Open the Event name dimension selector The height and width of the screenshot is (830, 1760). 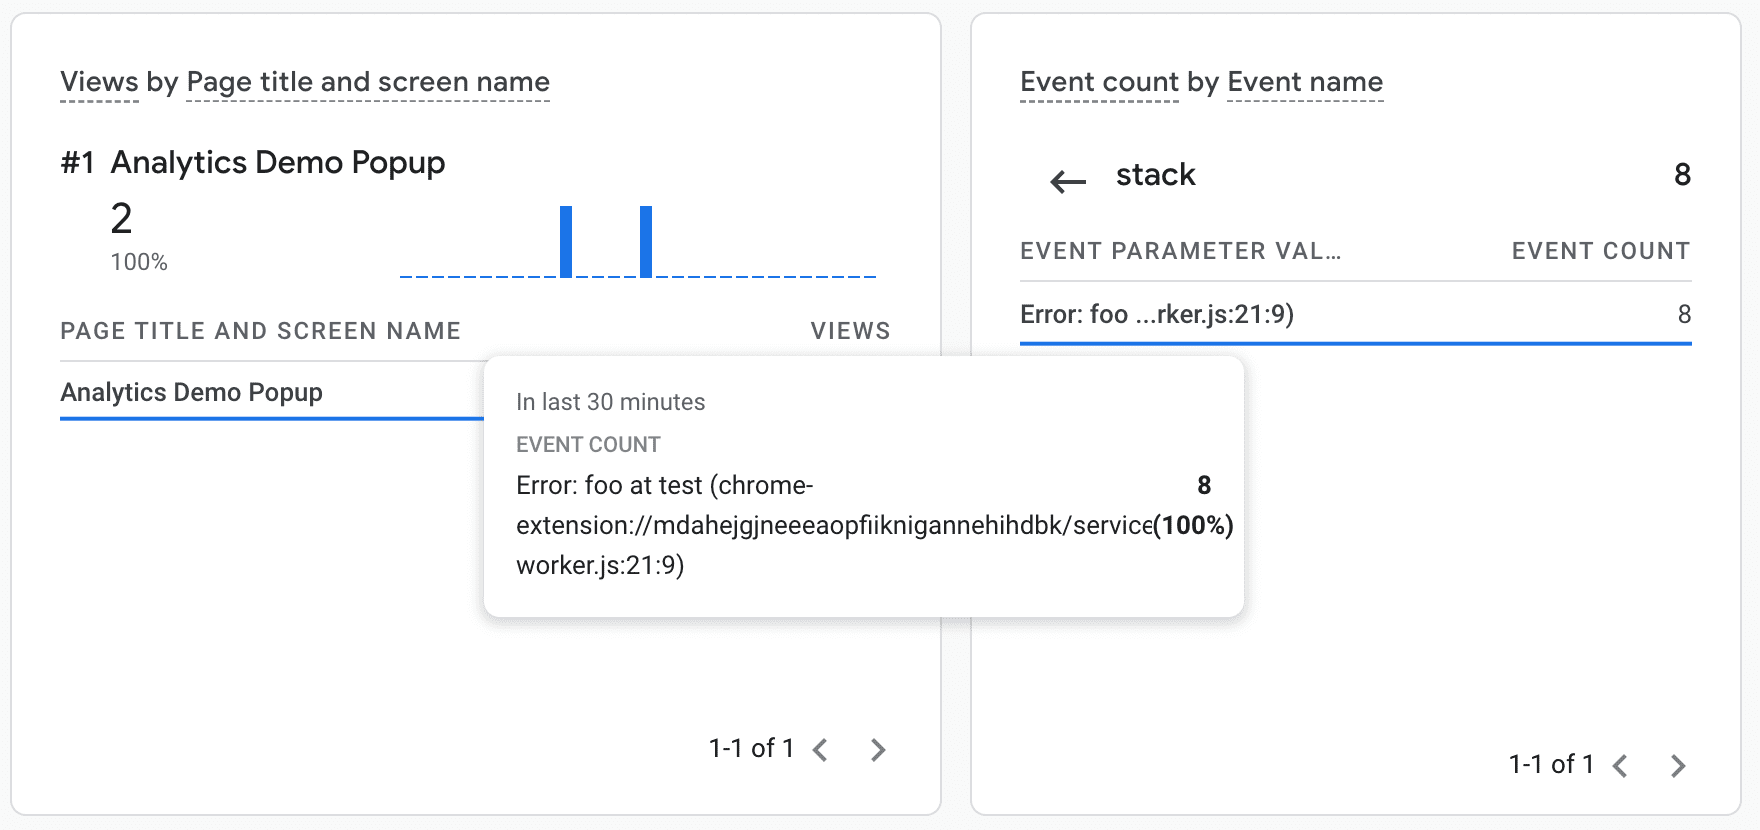1305,82
